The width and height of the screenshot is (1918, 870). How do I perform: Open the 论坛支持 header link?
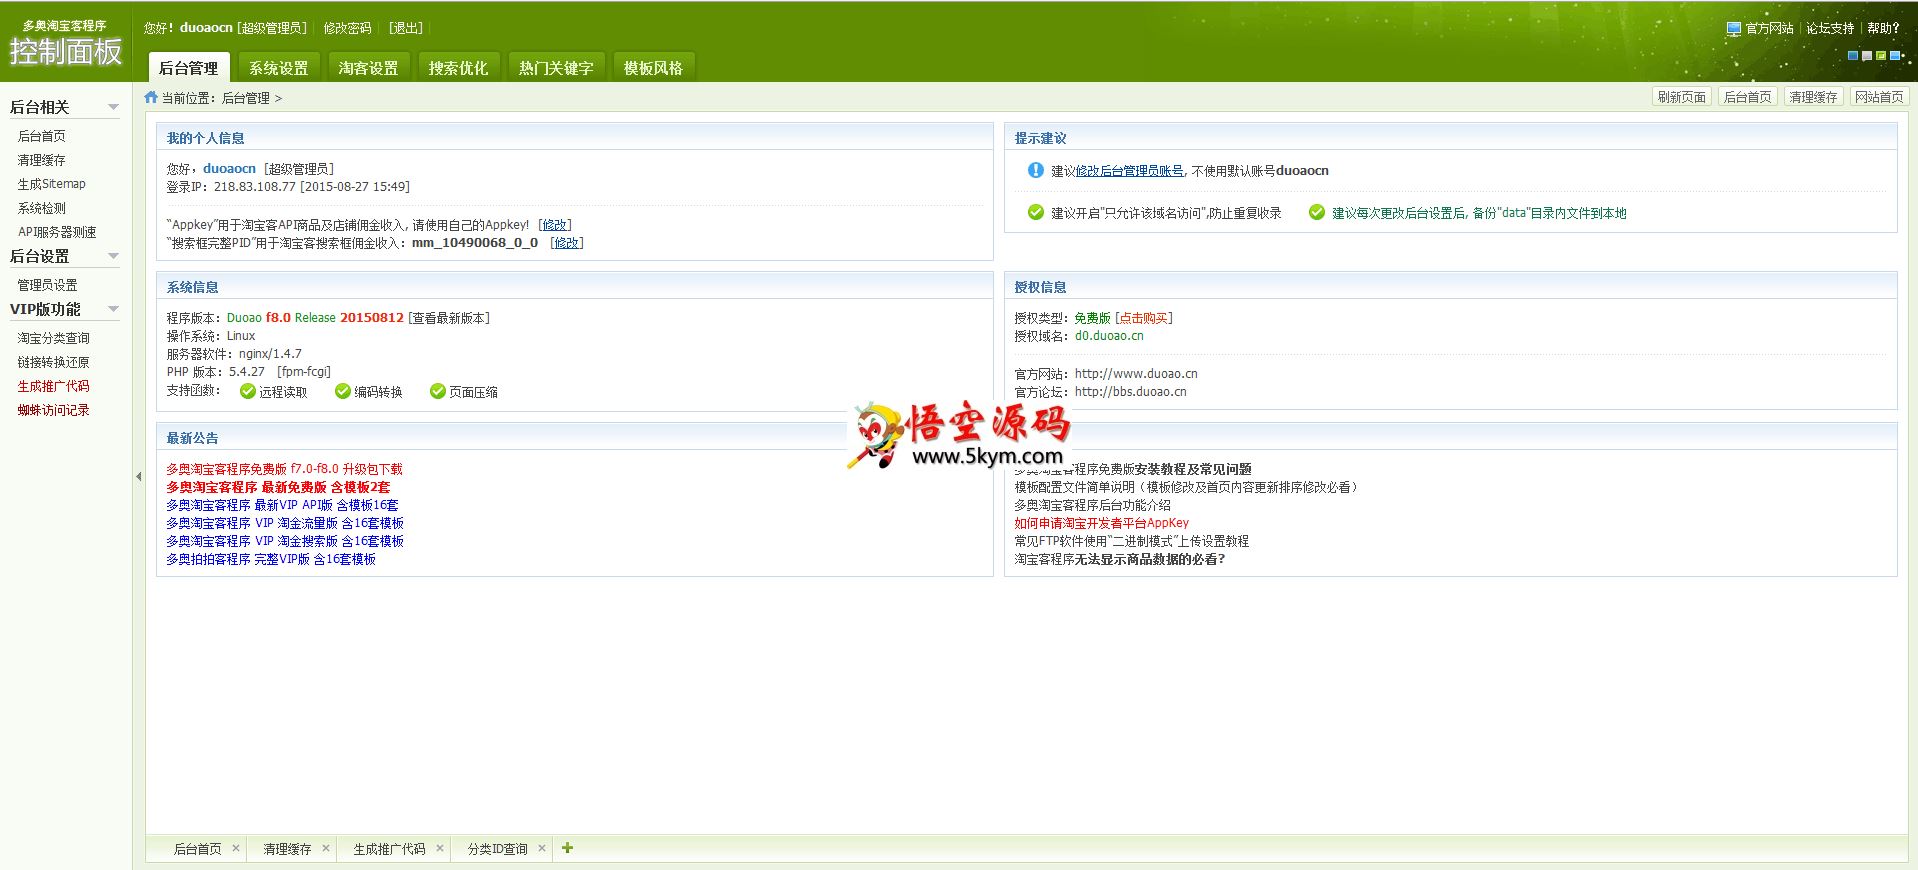point(1830,28)
